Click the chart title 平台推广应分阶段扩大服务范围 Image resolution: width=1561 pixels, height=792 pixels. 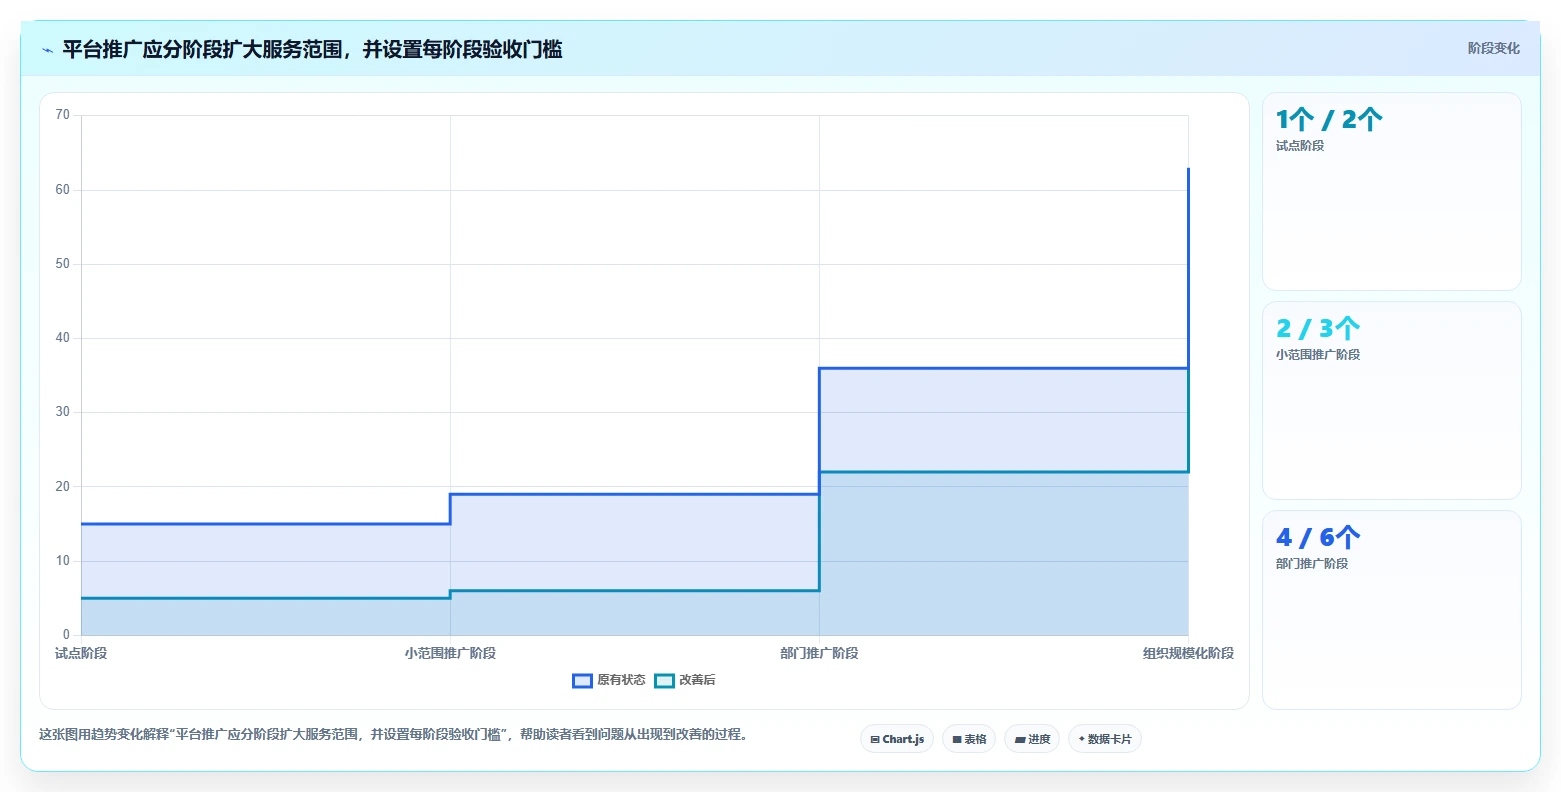[x=312, y=49]
